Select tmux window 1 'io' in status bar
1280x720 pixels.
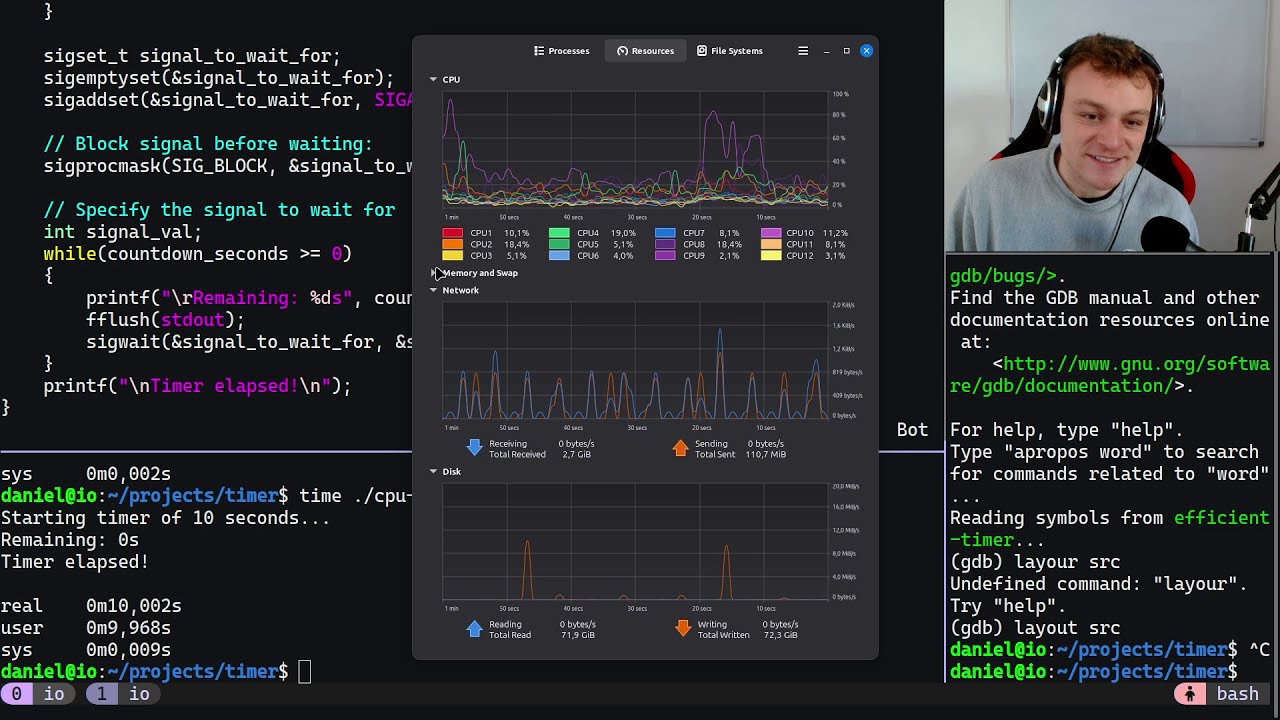click(x=121, y=694)
